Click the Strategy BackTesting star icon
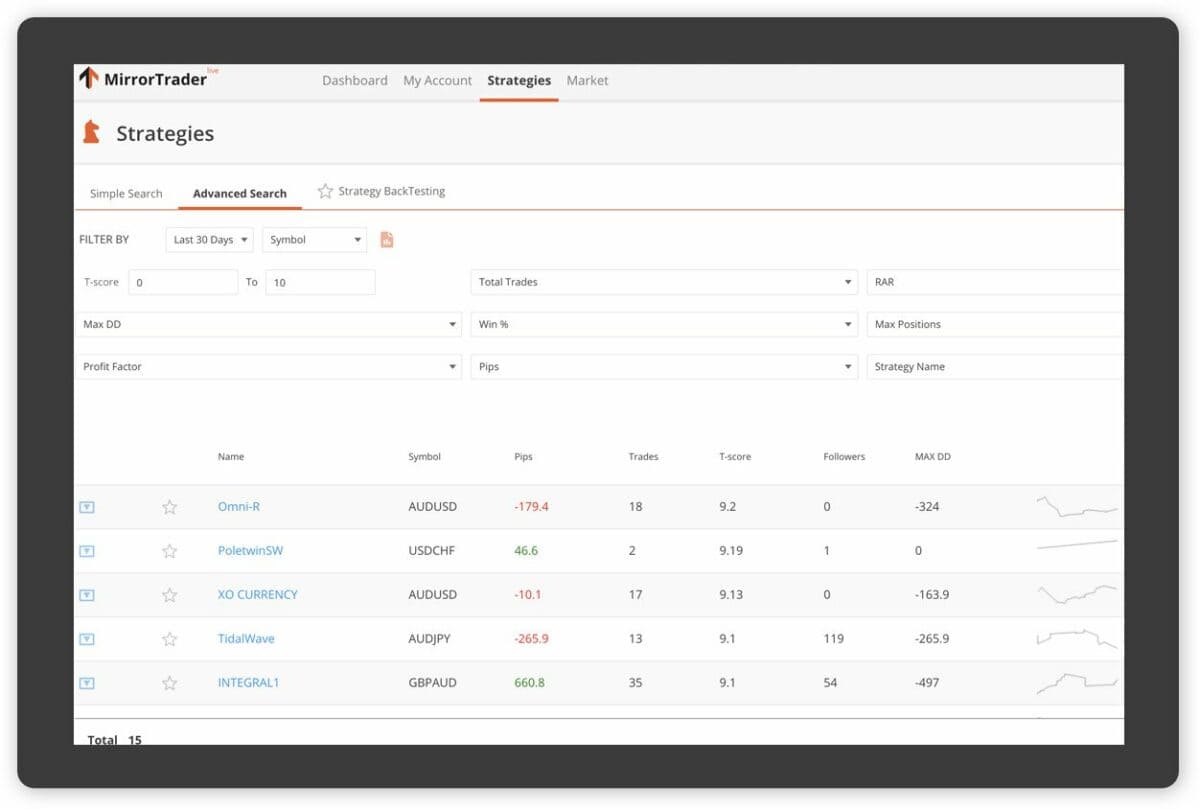1200x809 pixels. pos(325,191)
